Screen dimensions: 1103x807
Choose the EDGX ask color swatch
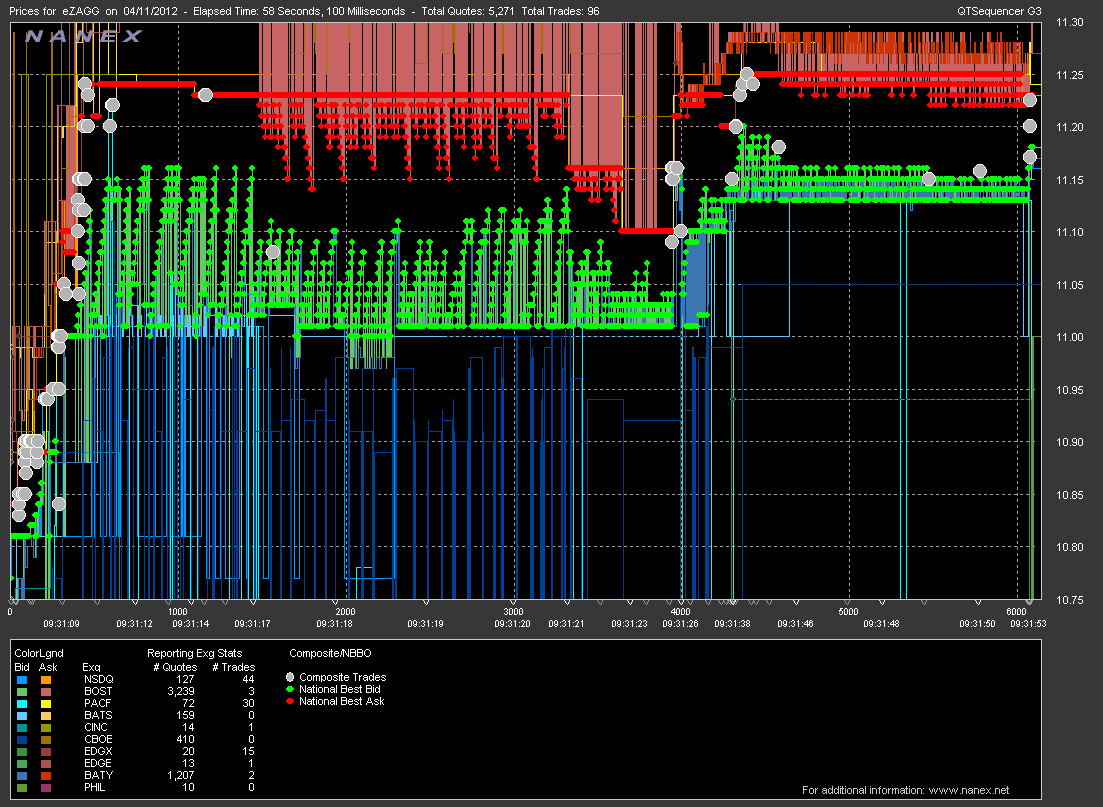tap(46, 751)
